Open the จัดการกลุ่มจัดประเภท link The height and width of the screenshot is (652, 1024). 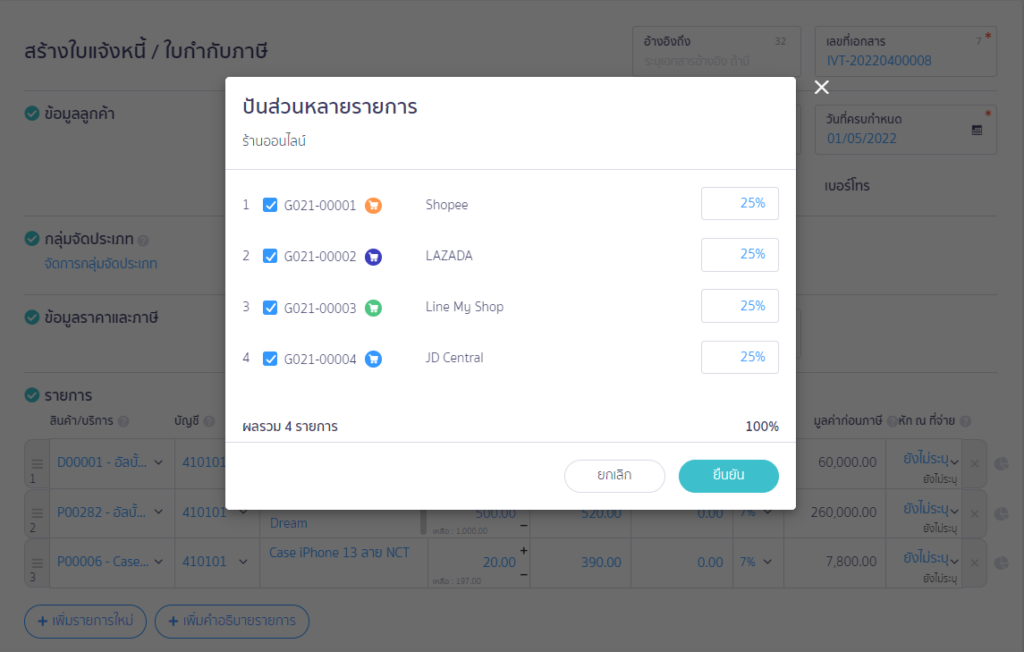101,264
